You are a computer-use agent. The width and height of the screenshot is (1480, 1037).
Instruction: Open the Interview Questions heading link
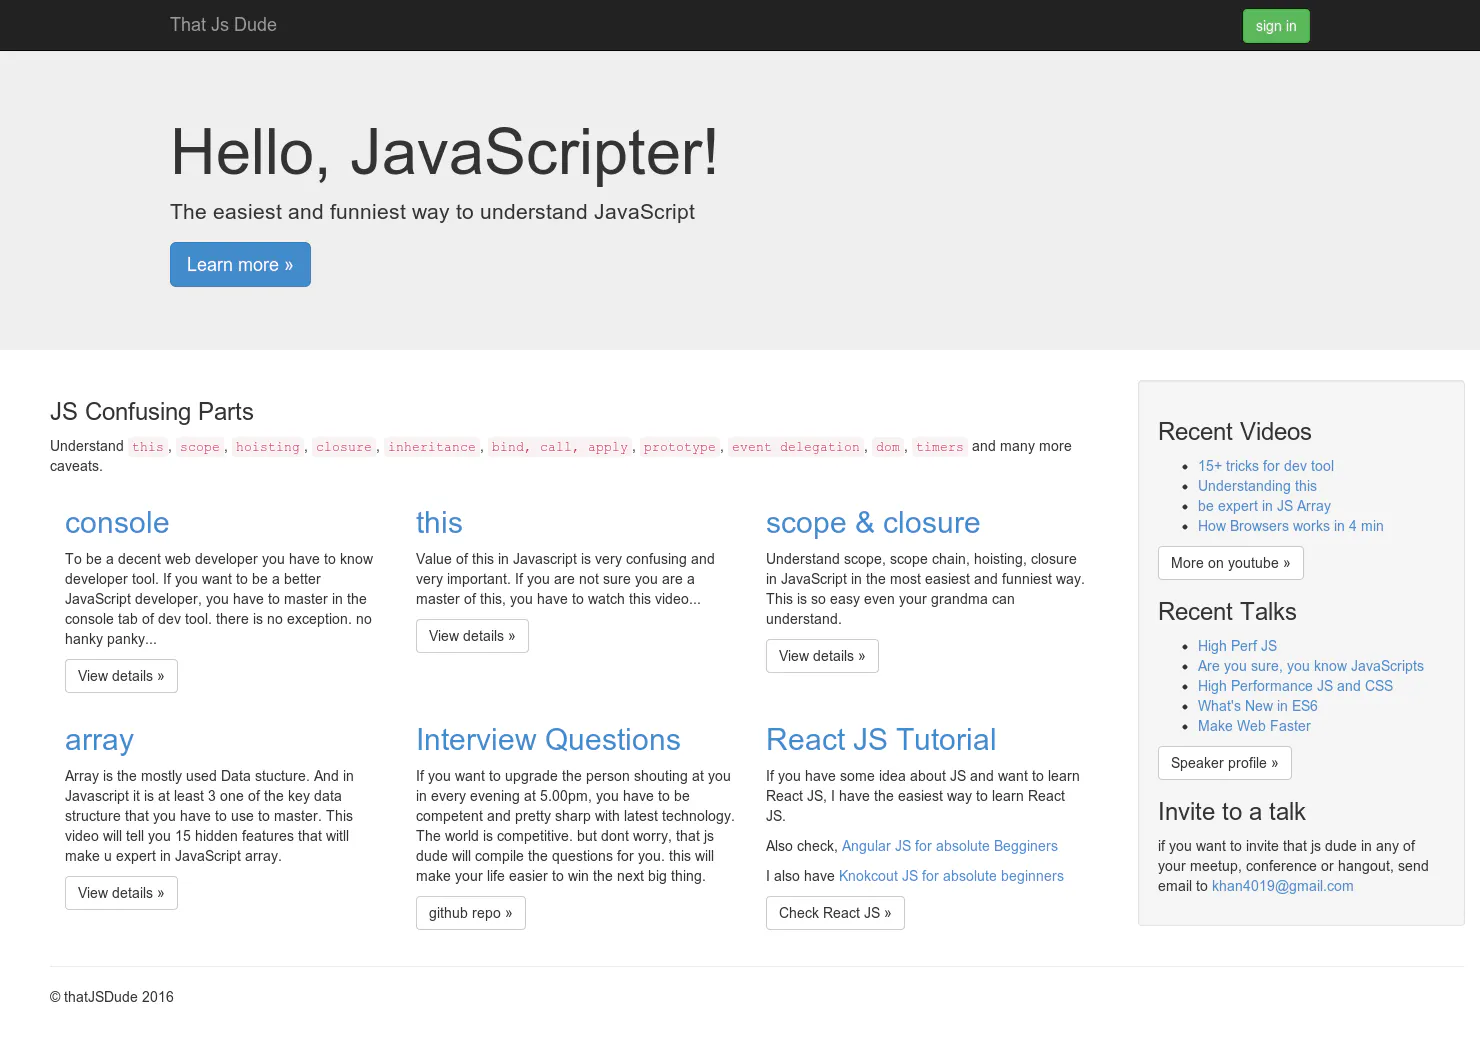[548, 740]
